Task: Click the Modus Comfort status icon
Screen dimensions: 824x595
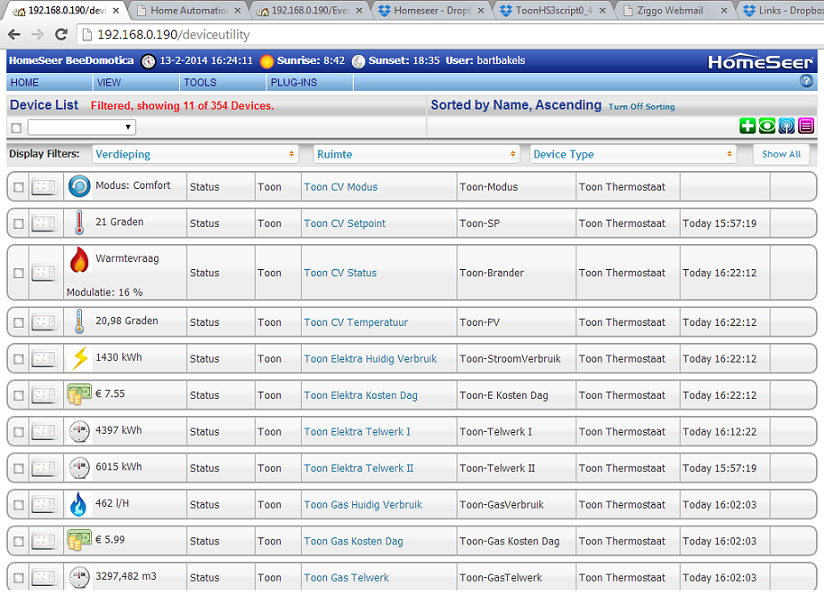Action: pyautogui.click(x=79, y=186)
